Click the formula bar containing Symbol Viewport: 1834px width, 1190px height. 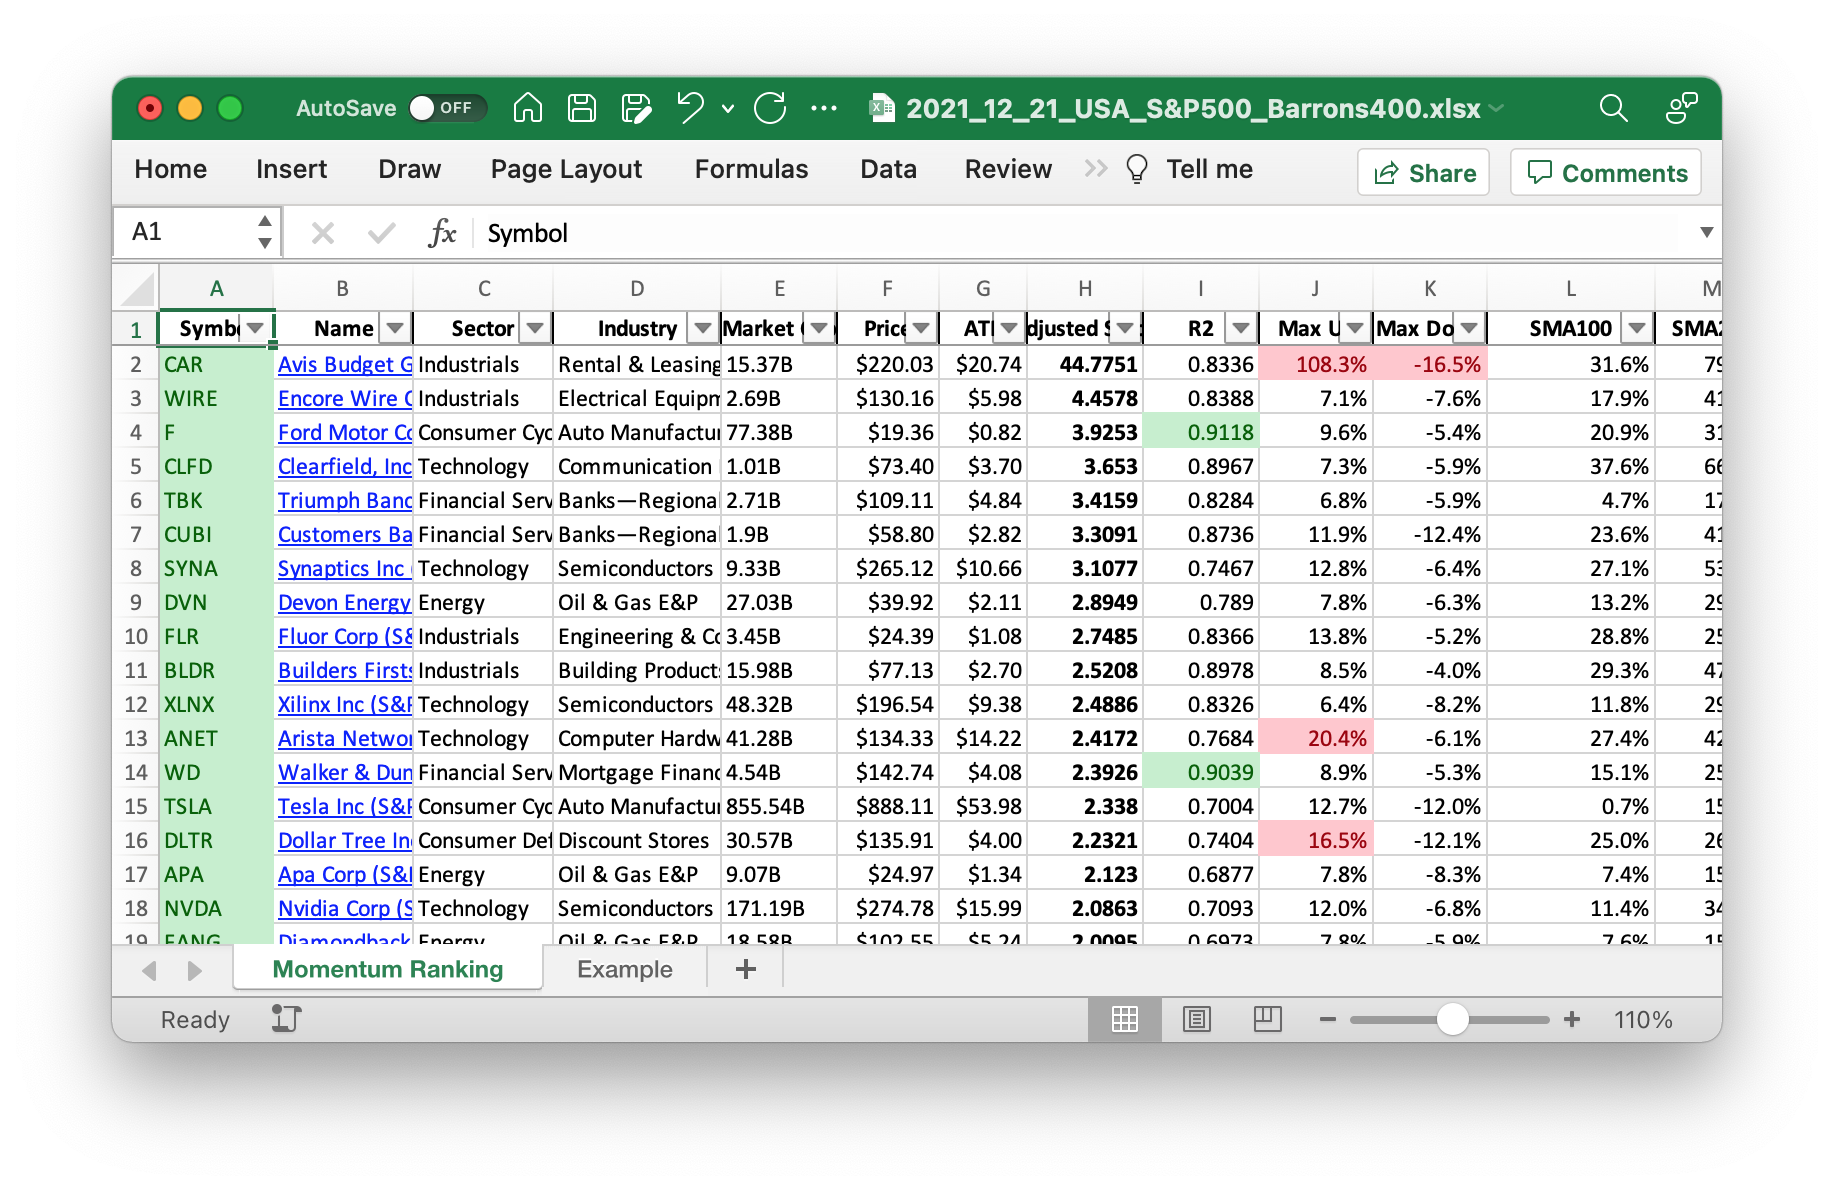click(1085, 233)
